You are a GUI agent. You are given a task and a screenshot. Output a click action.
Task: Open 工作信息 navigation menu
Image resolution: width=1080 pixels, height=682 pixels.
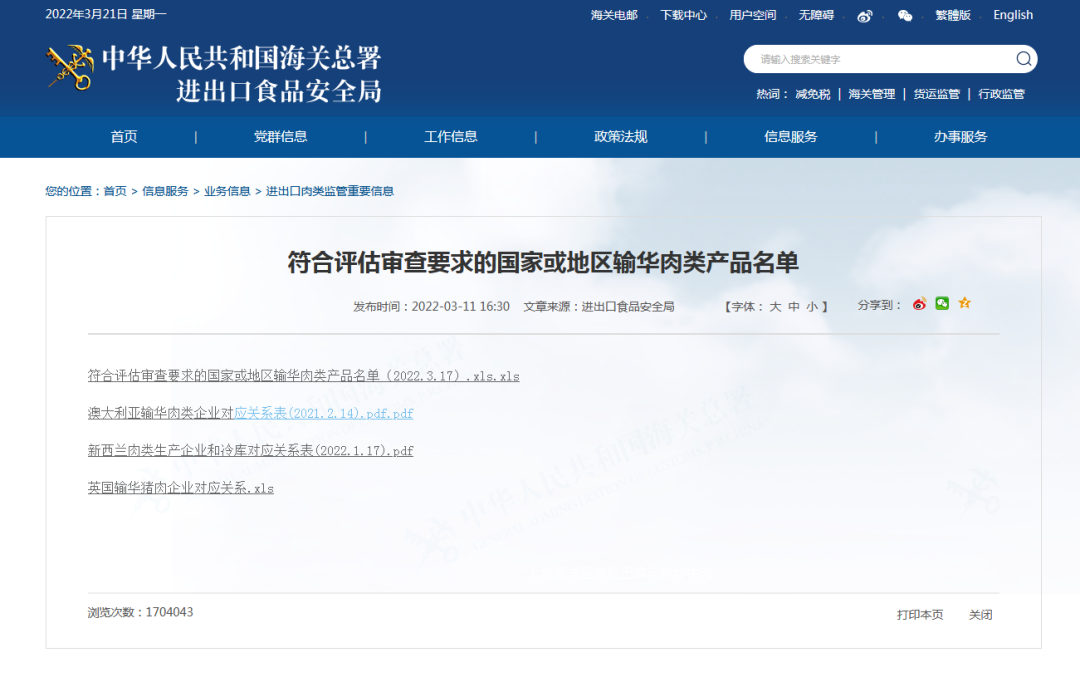tap(450, 136)
